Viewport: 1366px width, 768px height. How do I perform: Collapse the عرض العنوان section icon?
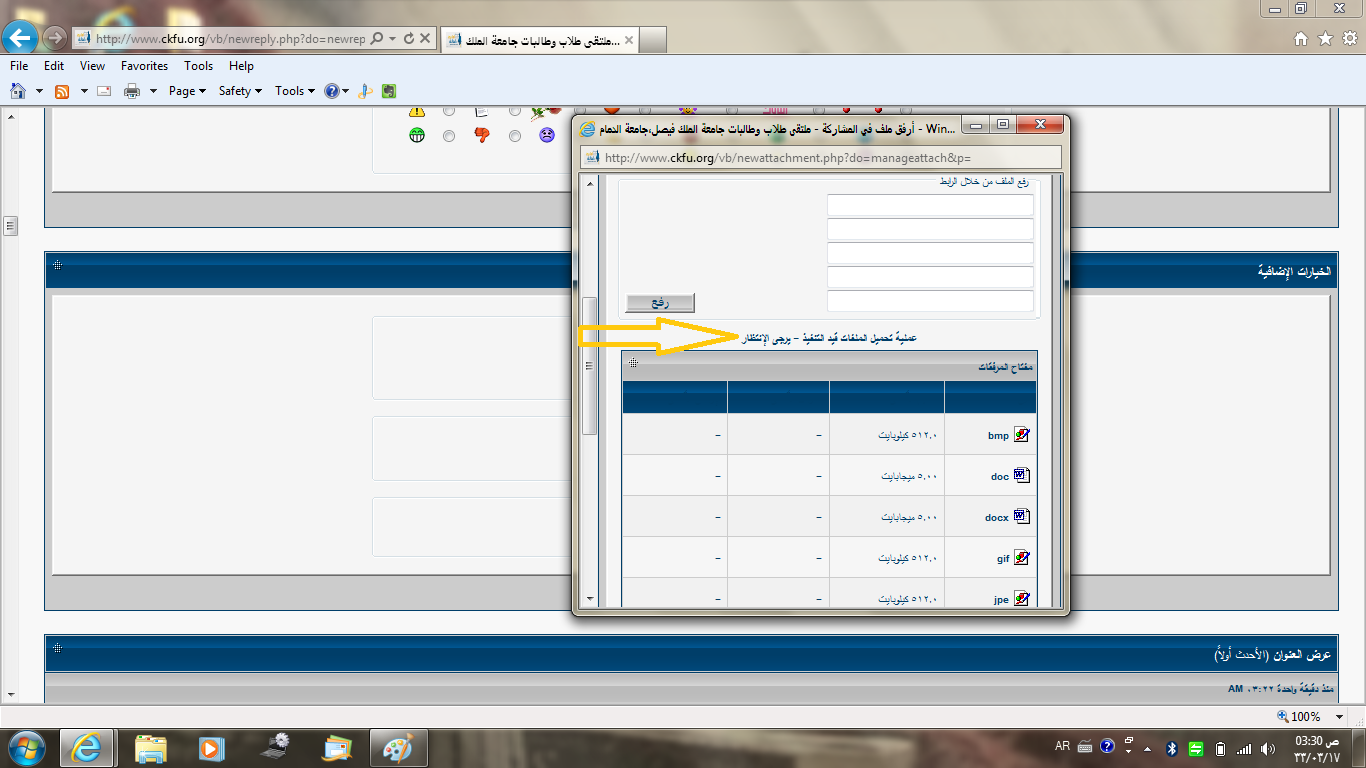click(57, 648)
